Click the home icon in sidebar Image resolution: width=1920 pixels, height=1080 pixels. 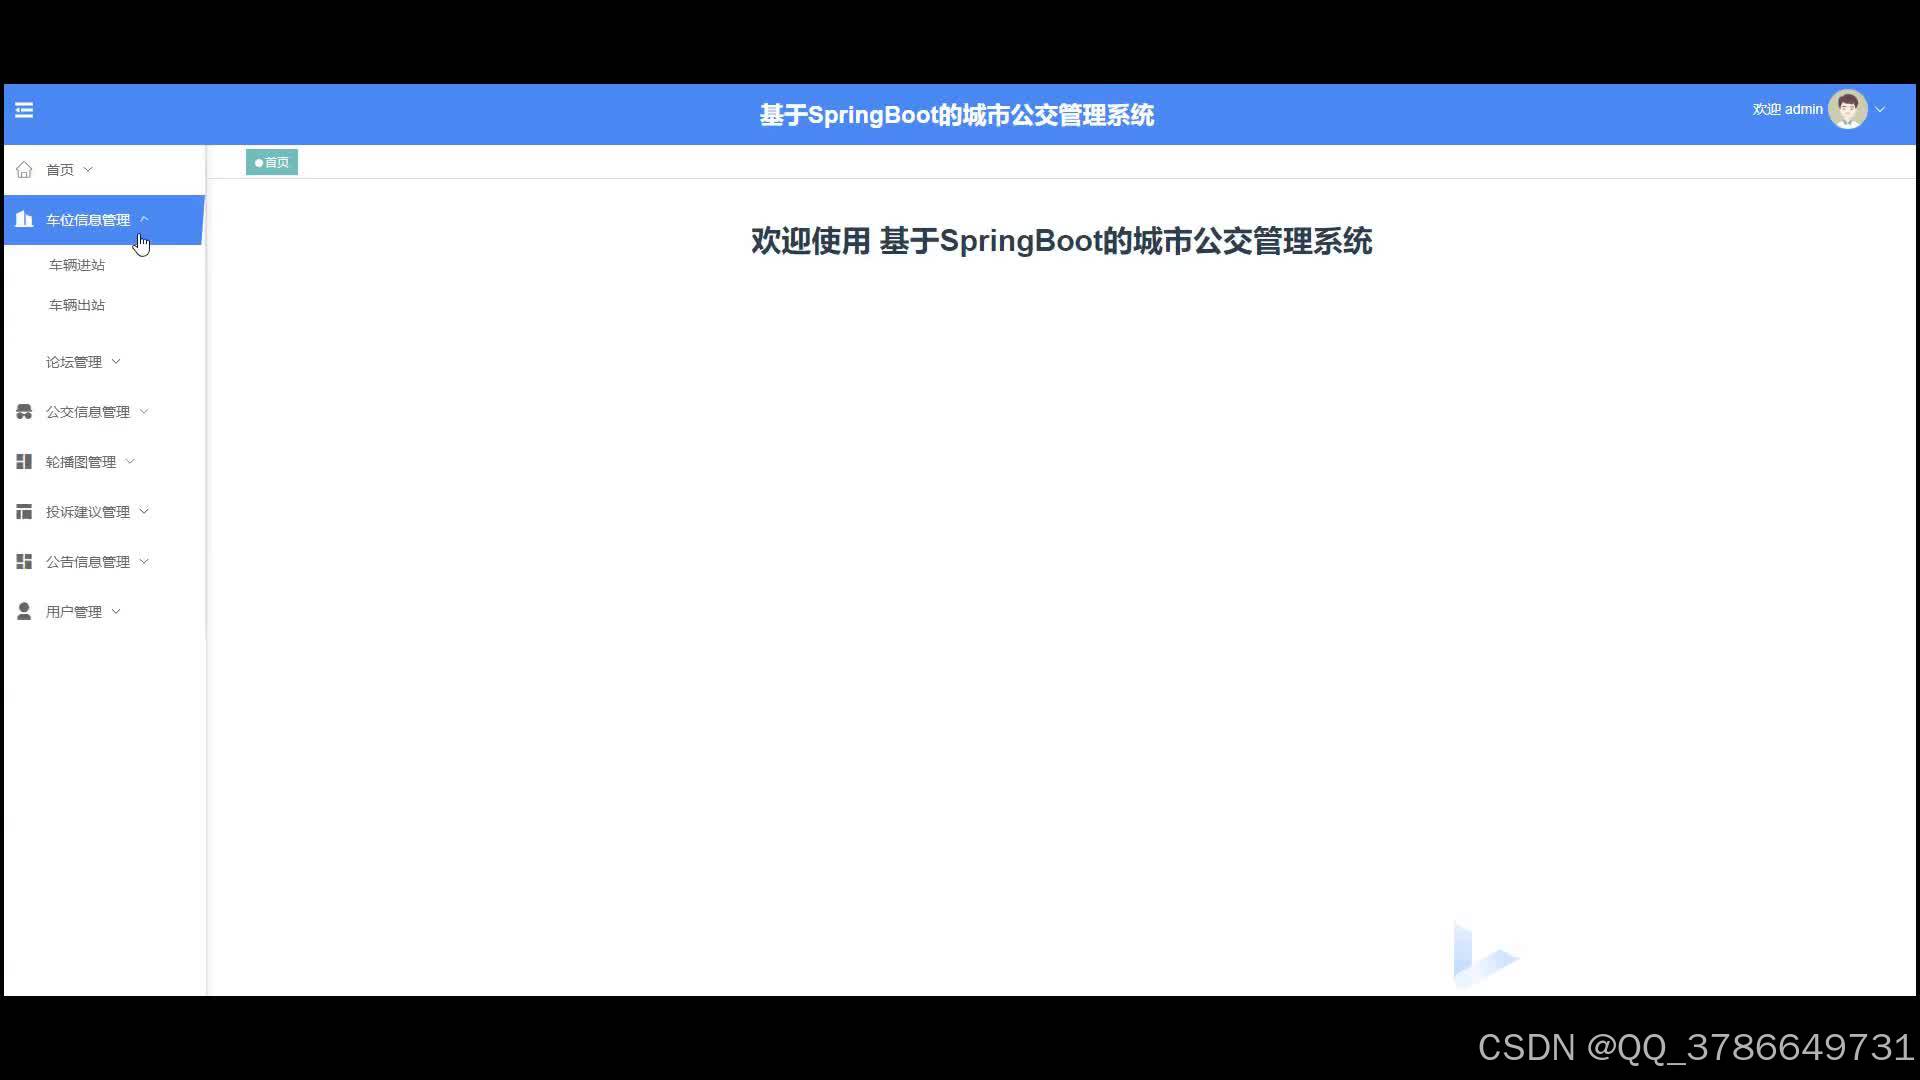point(24,170)
